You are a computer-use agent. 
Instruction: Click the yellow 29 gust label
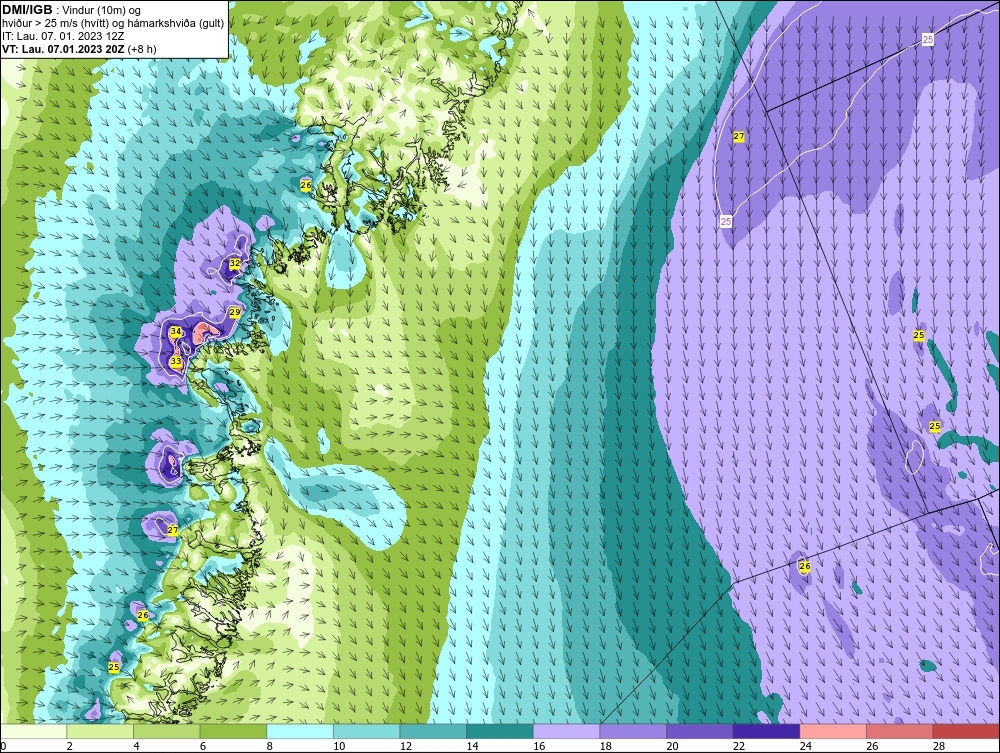[235, 312]
